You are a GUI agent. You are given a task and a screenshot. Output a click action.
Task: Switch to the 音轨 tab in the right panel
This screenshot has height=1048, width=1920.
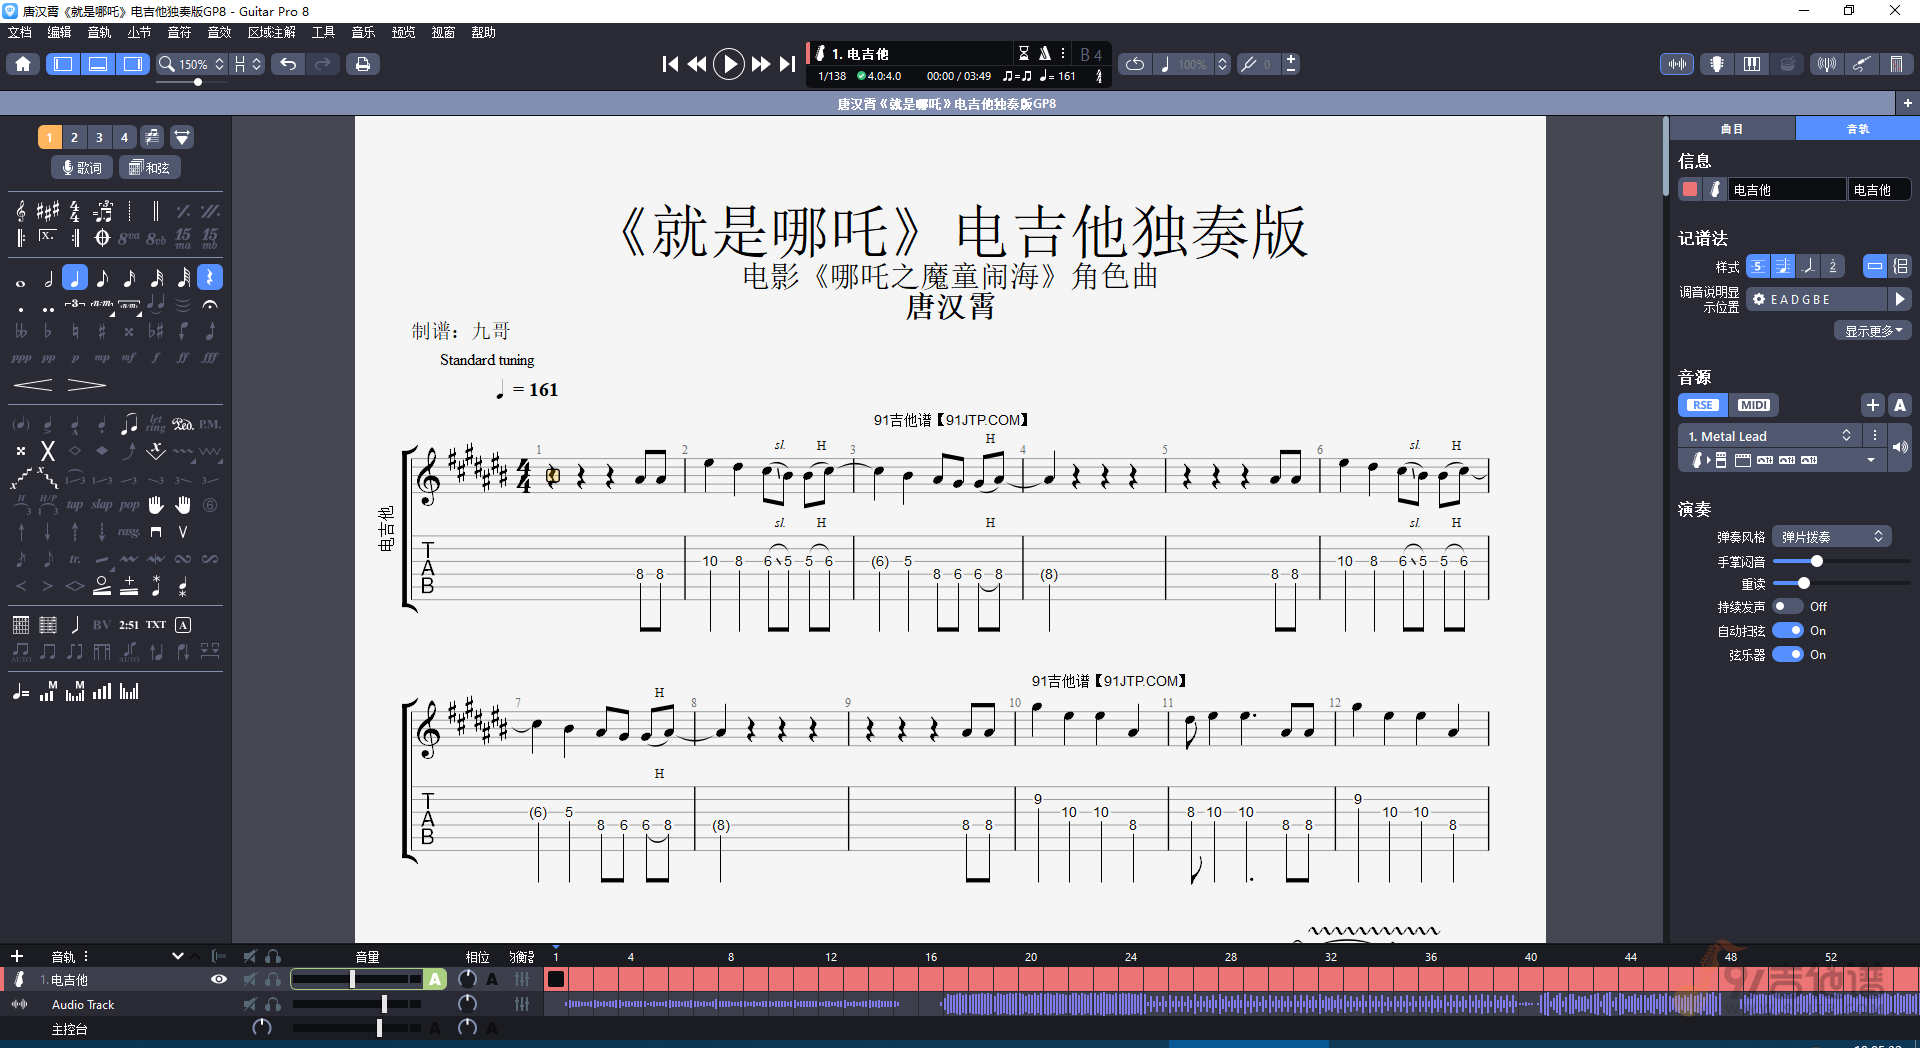tap(1858, 128)
